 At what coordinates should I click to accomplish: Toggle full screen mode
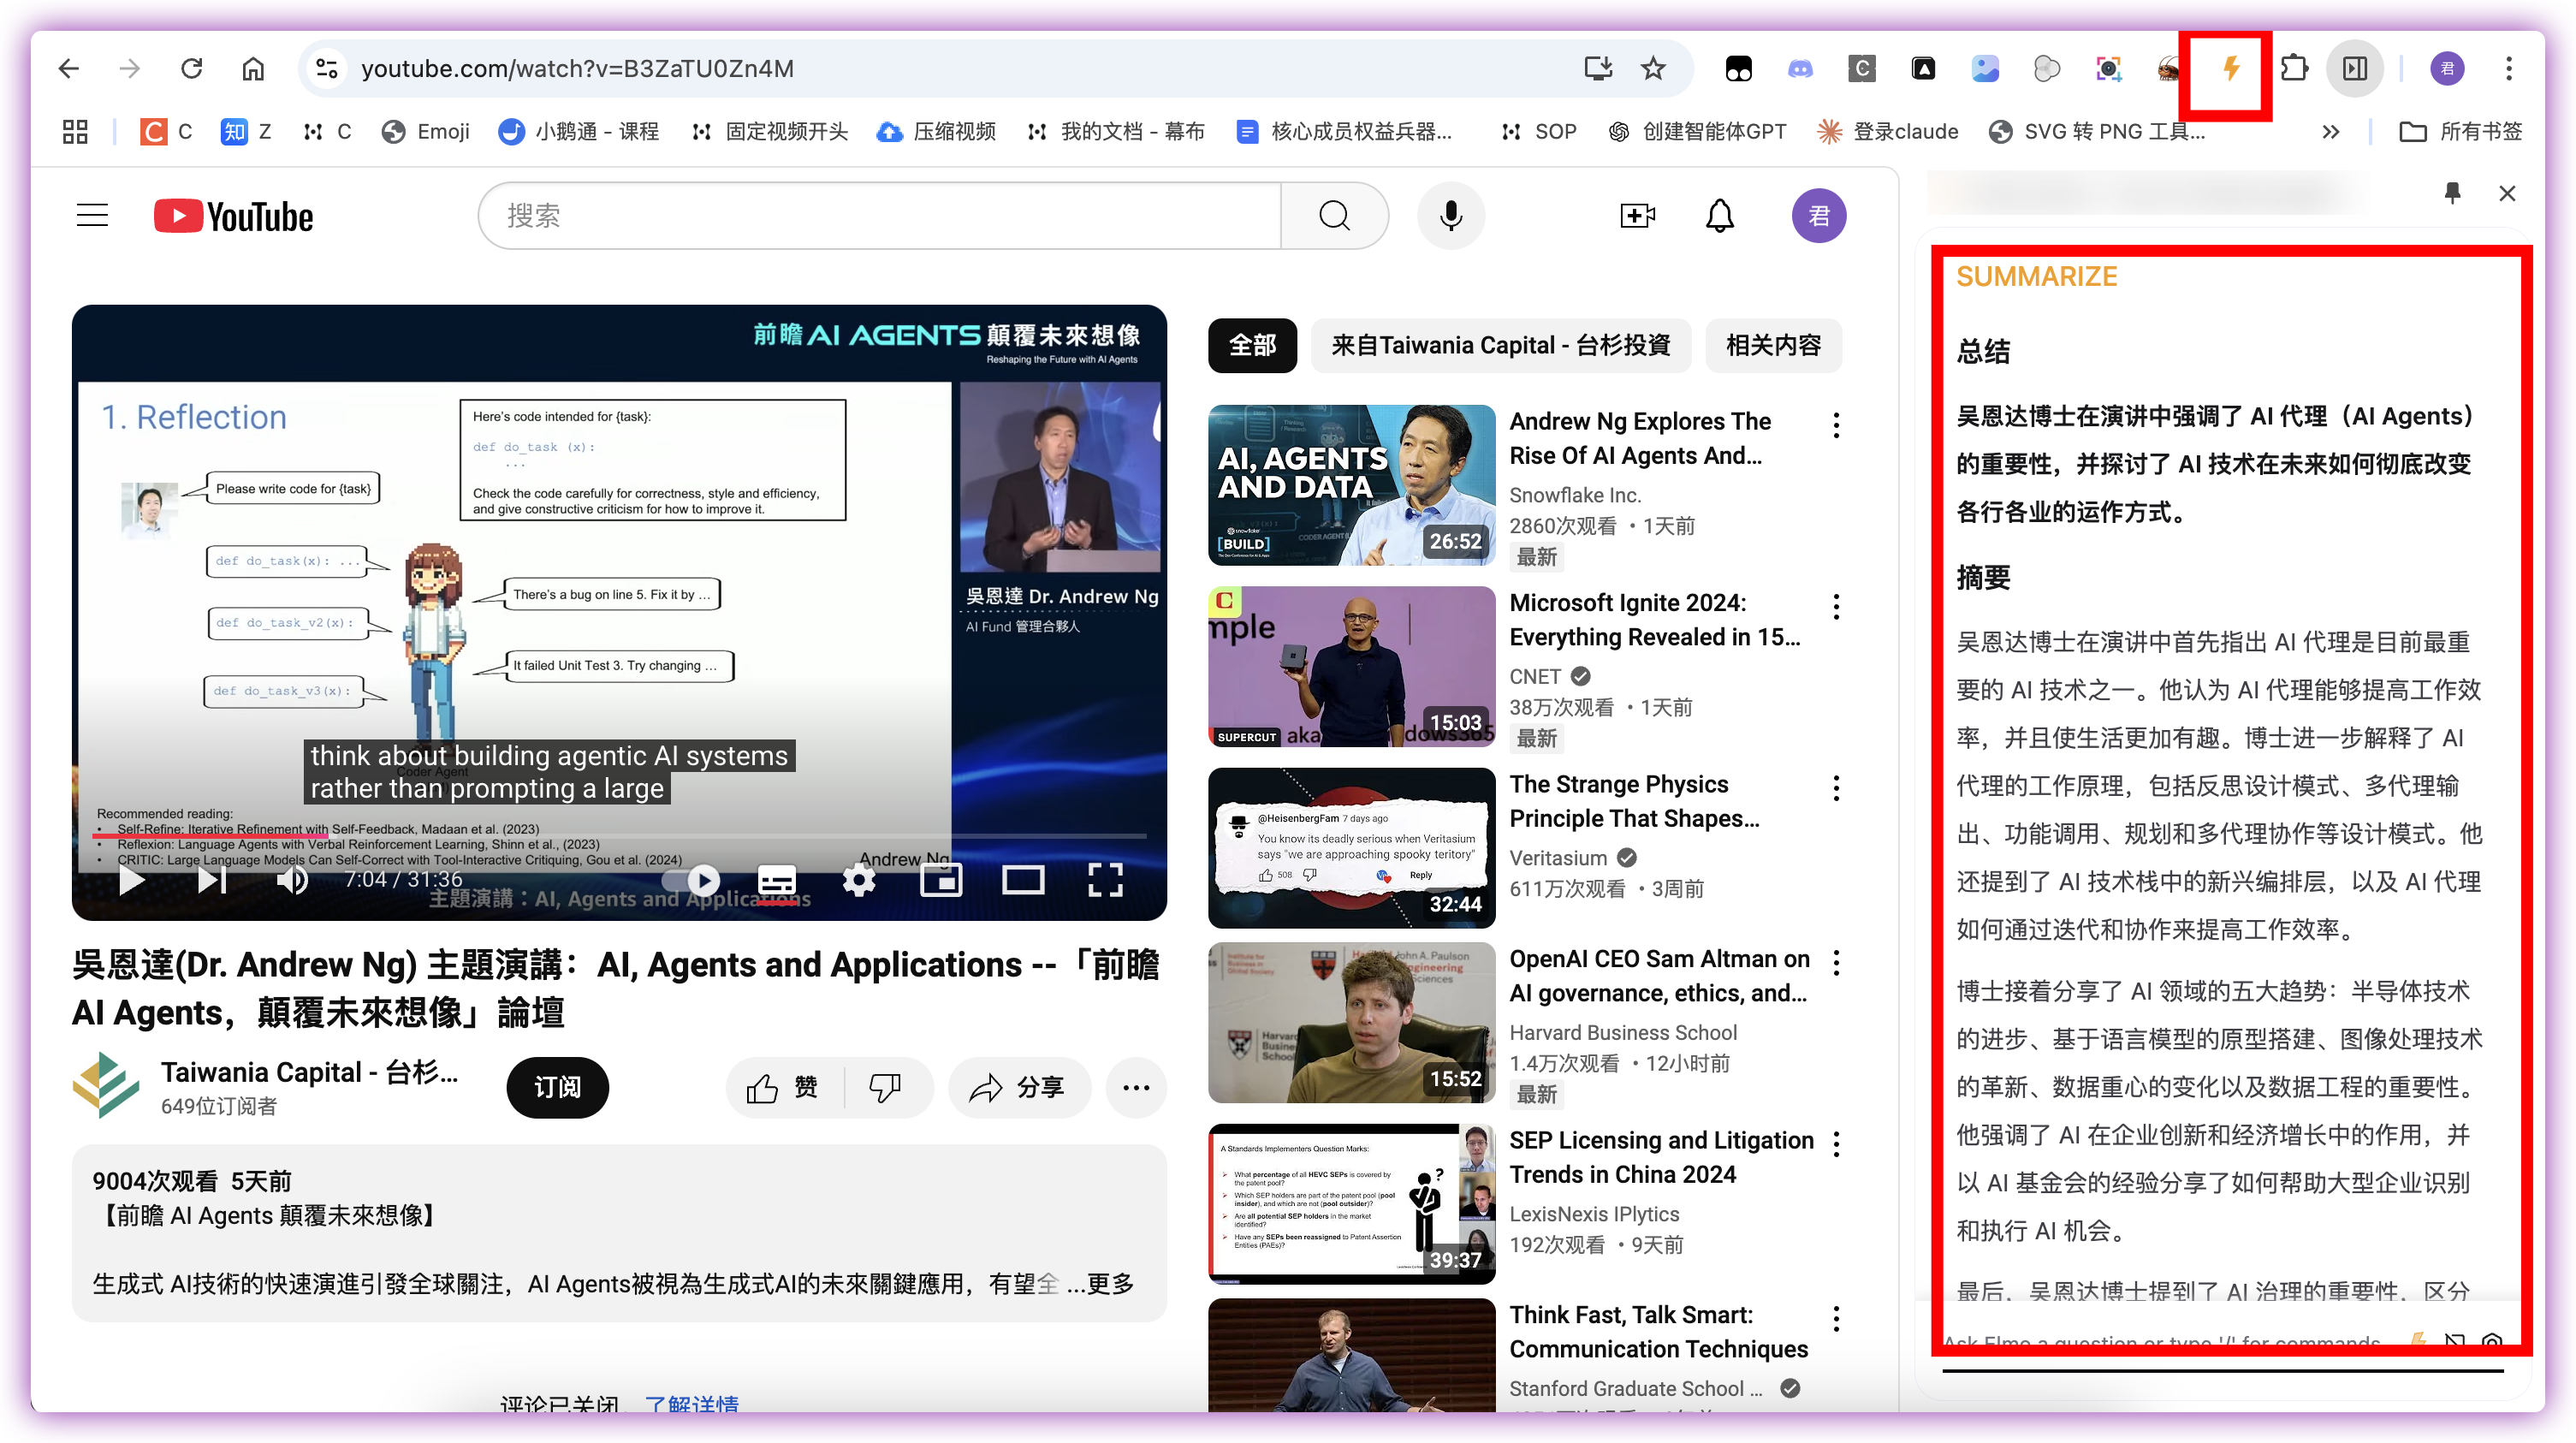(x=1105, y=880)
